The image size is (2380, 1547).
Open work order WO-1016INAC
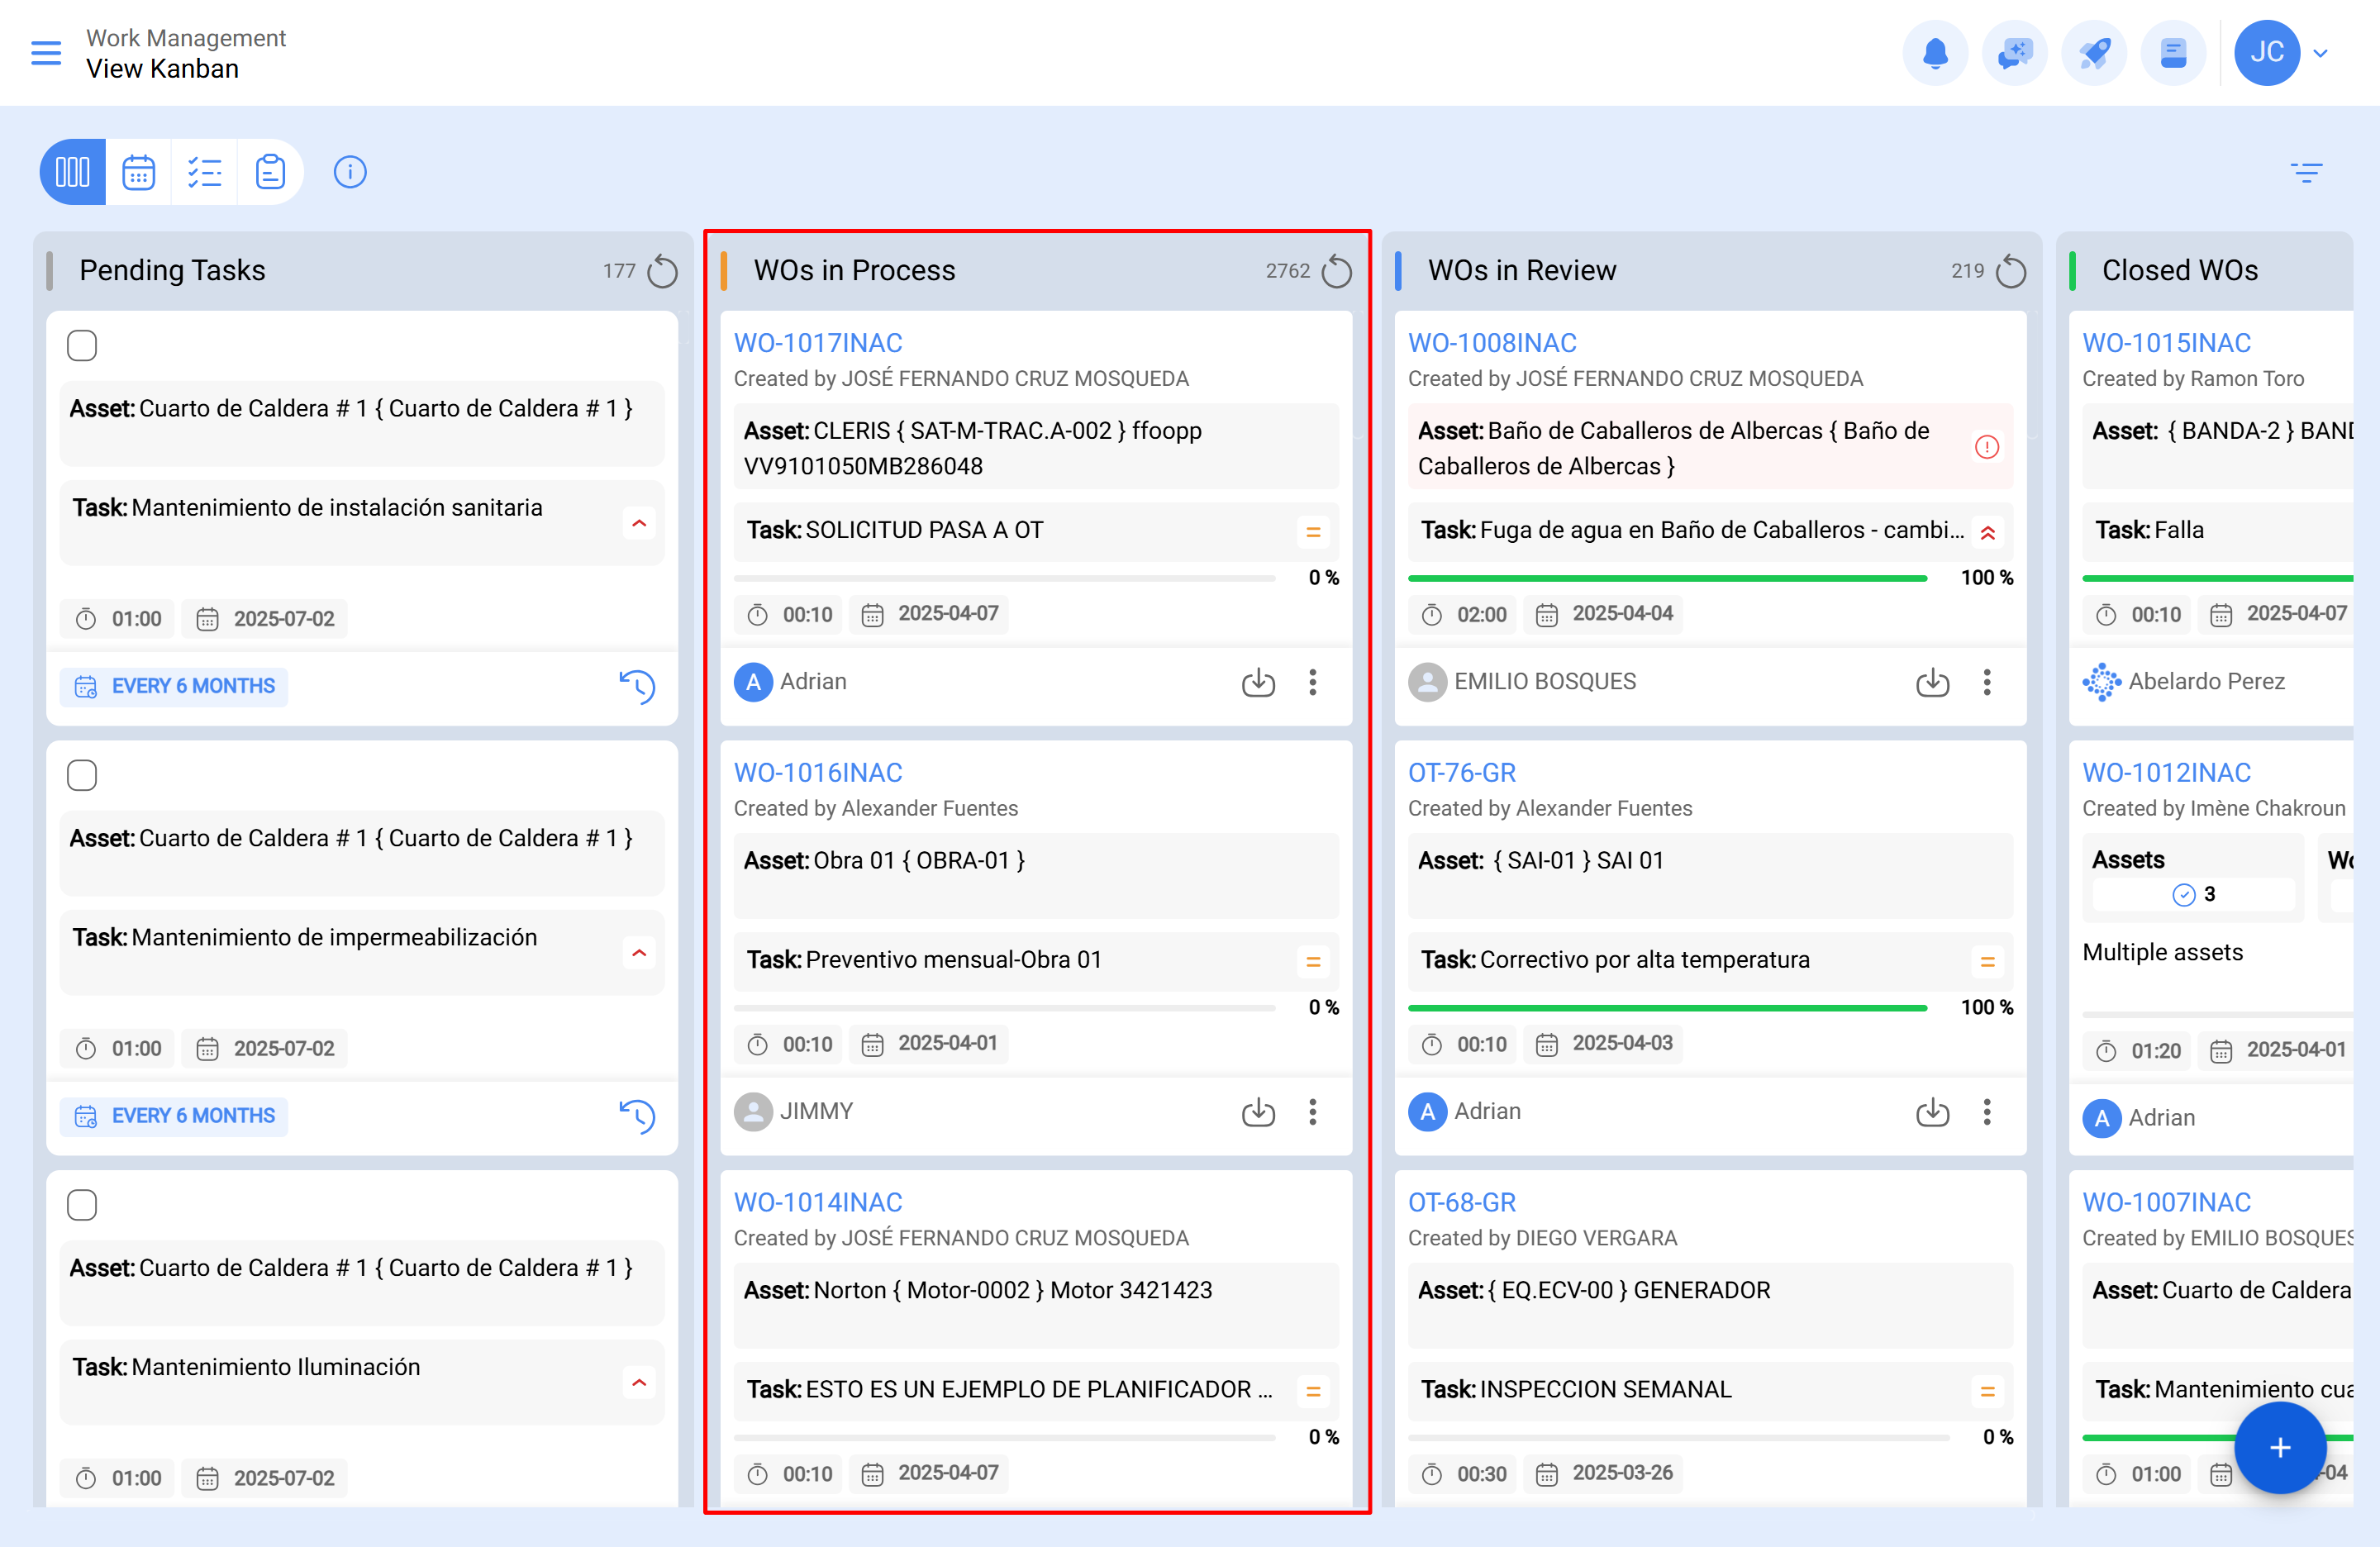click(818, 773)
